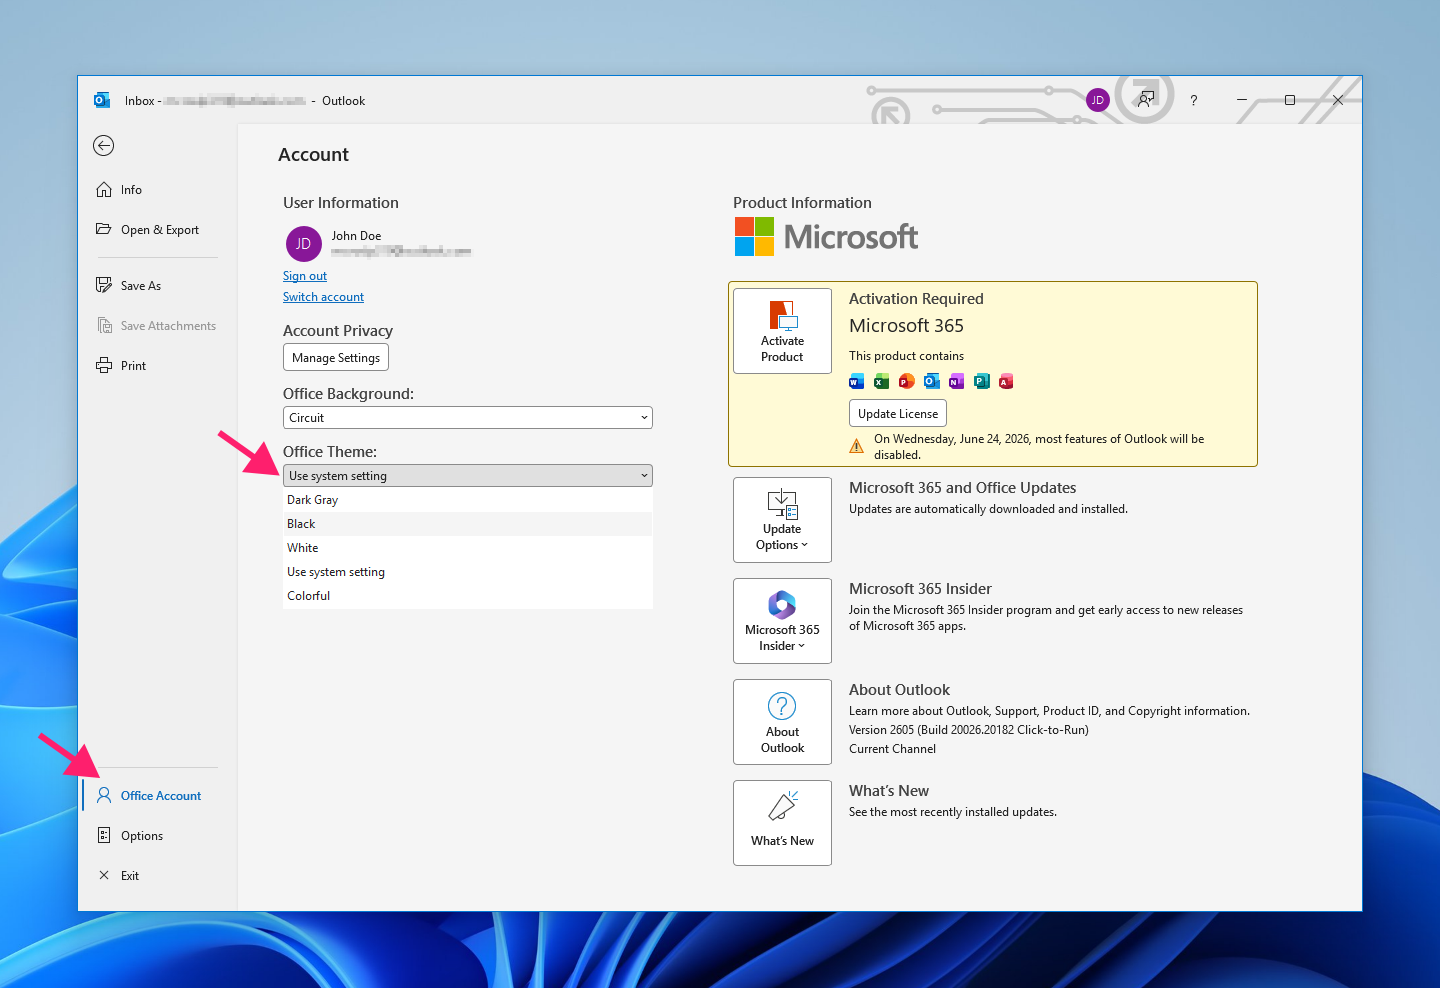
Task: Click the Microsoft logo under Product Information
Action: 826,237
